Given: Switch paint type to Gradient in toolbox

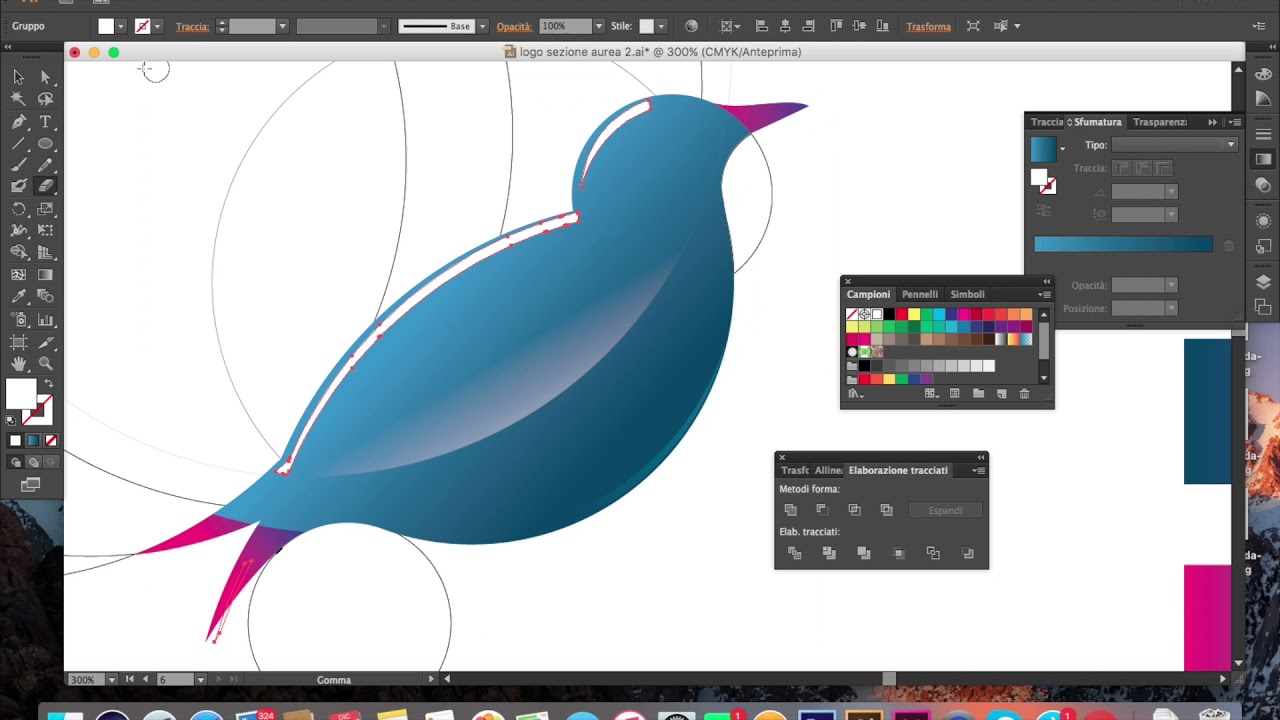Looking at the screenshot, I should [x=33, y=441].
